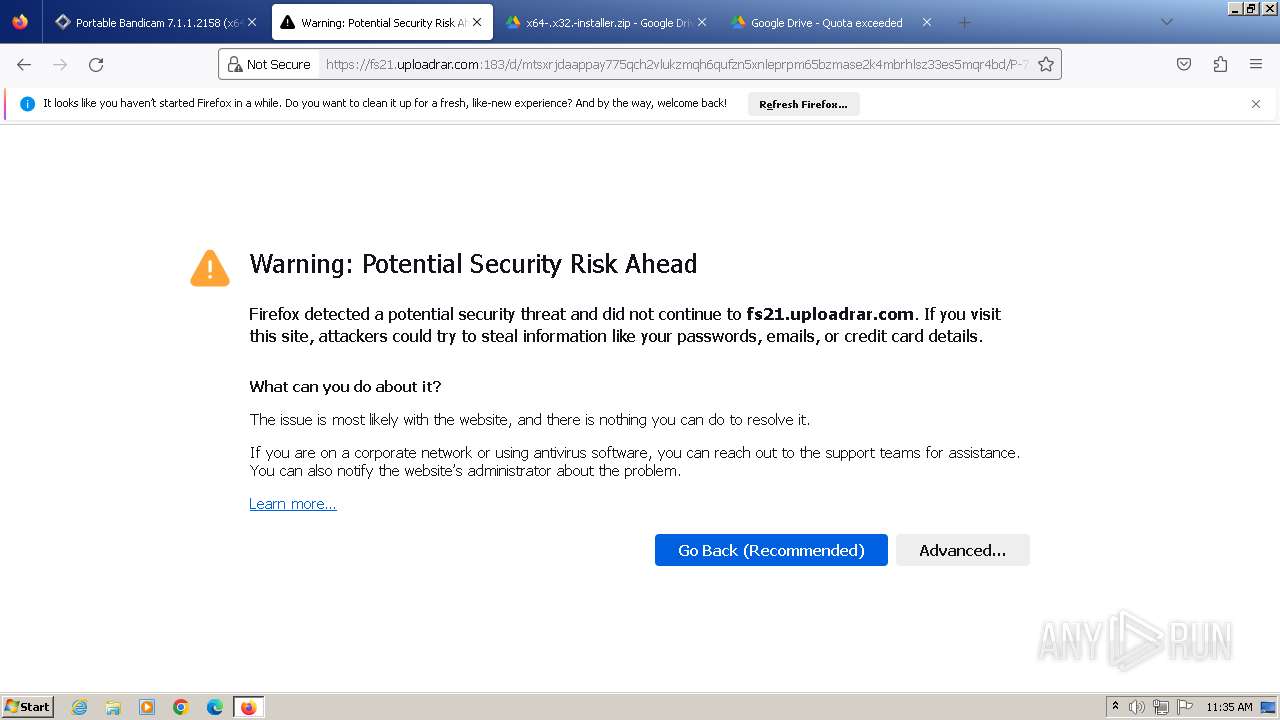Screen dimensions: 1280x720
Task: Expand the list all tabs dropdown
Action: (x=1166, y=22)
